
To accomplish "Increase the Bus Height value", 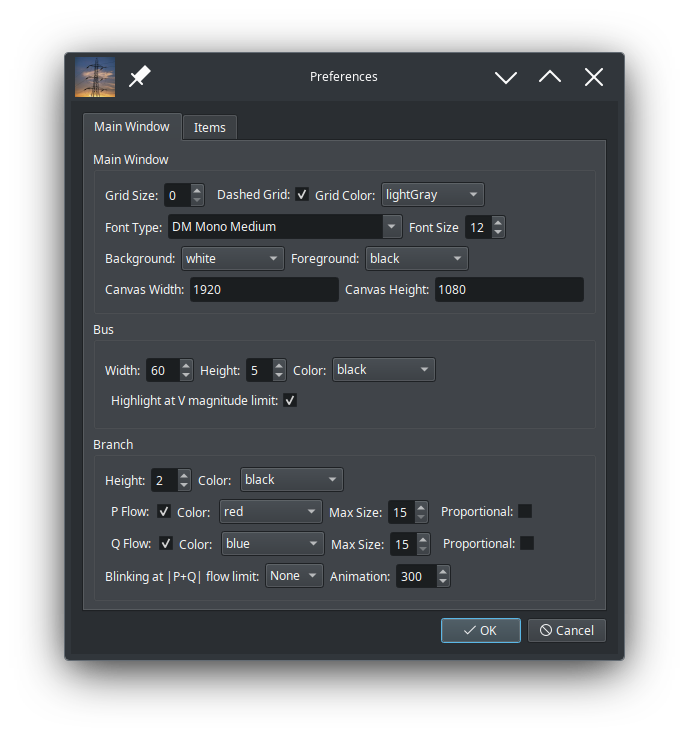I will pos(279,365).
